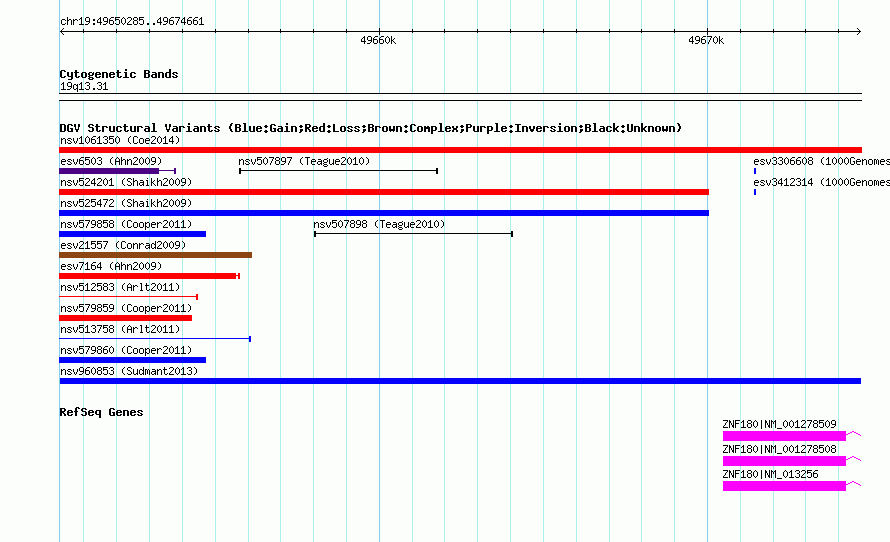Screen dimensions: 890x542
Task: Click the nsv507898 (Teague2010) black variant line
Action: coord(414,234)
